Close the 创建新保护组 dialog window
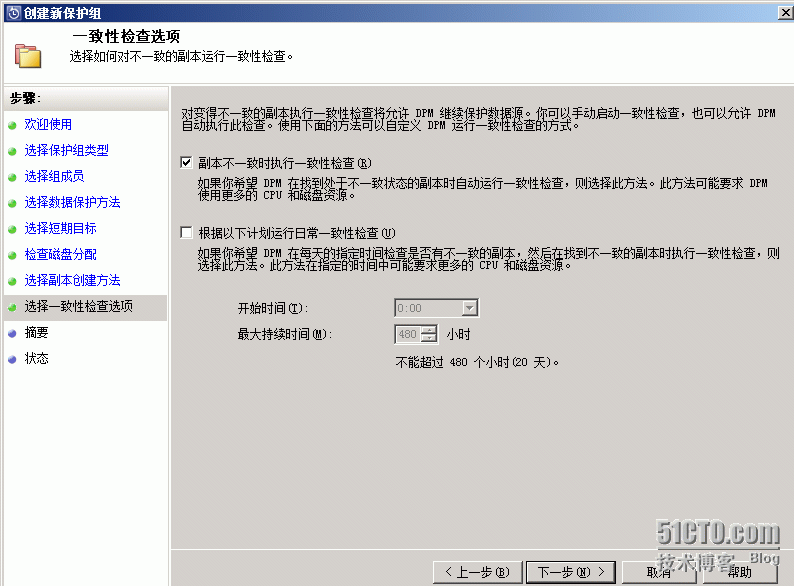The image size is (794, 586). point(785,12)
